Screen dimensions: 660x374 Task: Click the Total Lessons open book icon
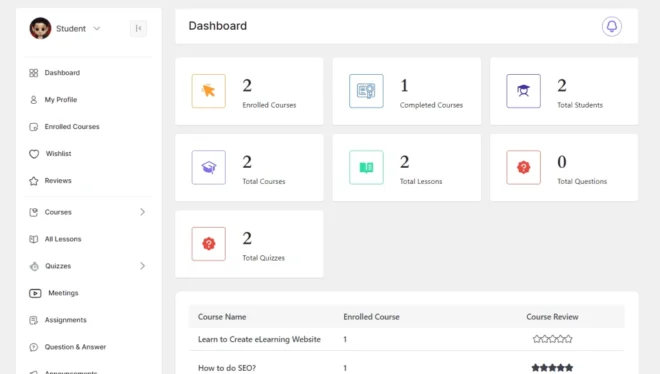pos(366,167)
